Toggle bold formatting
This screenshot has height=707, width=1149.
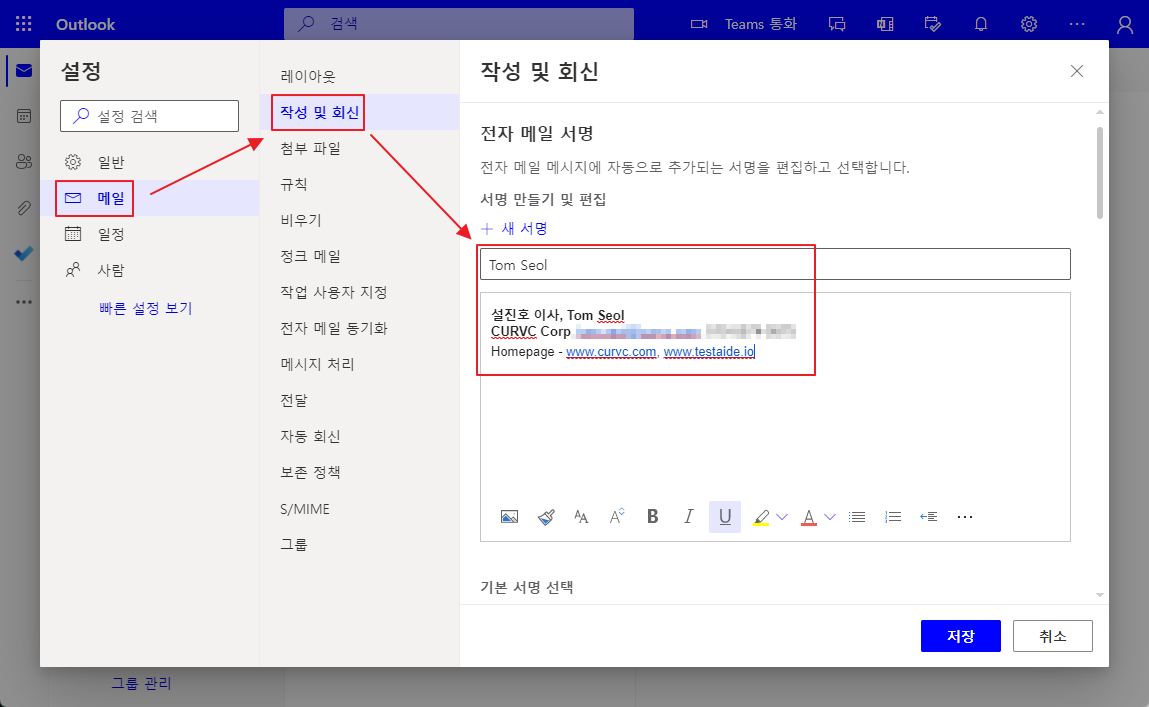[653, 517]
